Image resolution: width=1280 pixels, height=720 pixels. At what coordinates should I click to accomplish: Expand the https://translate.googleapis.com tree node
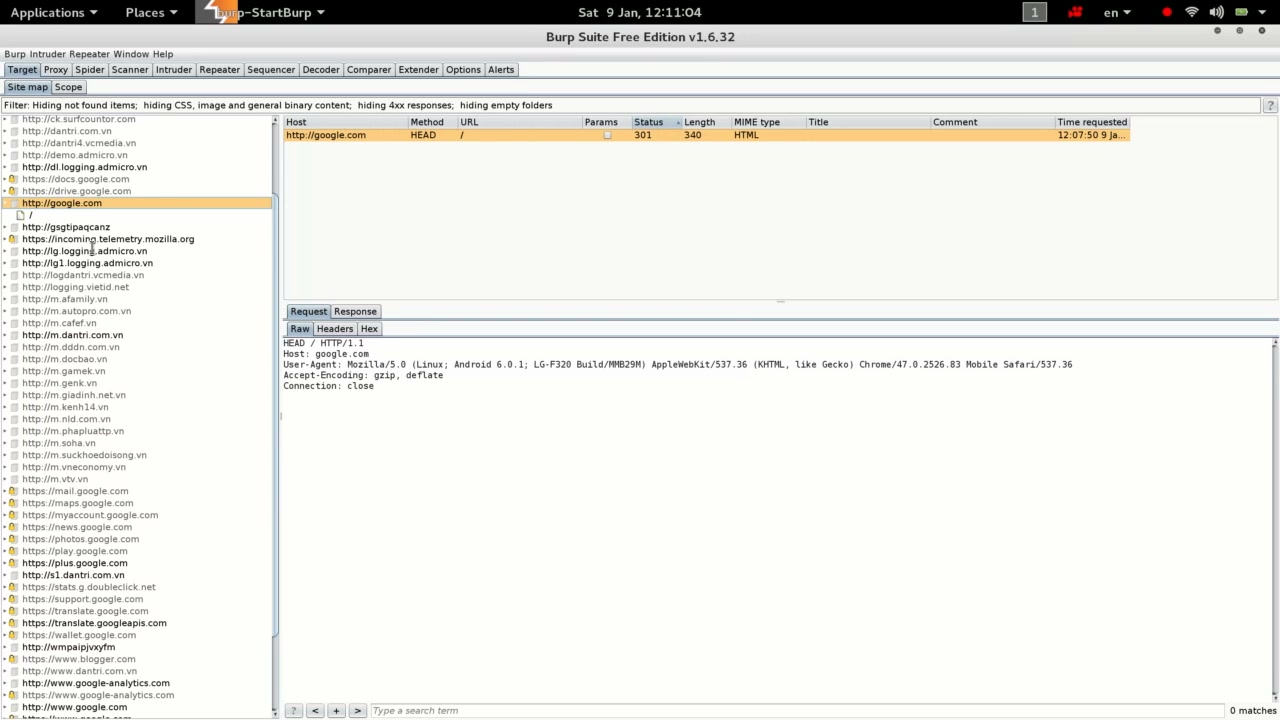coord(4,623)
